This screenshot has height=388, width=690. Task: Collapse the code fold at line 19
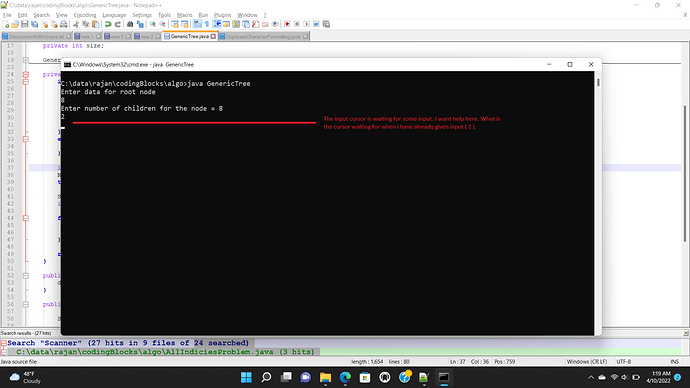26,60
